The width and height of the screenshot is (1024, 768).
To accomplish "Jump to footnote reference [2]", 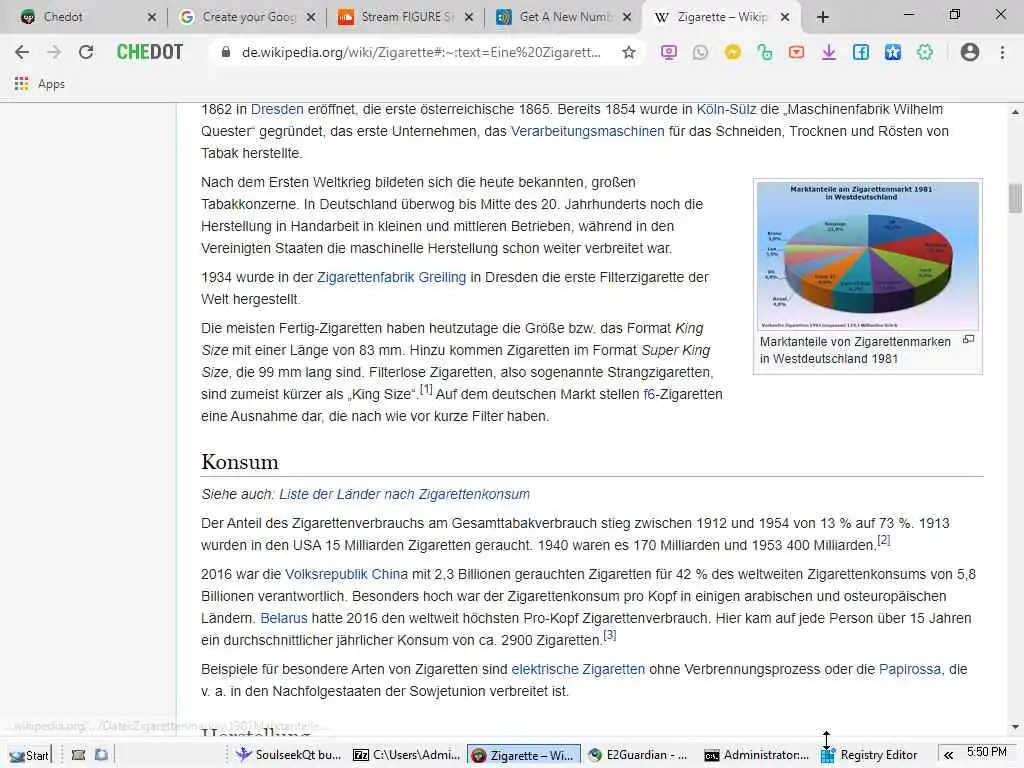I will click(884, 540).
